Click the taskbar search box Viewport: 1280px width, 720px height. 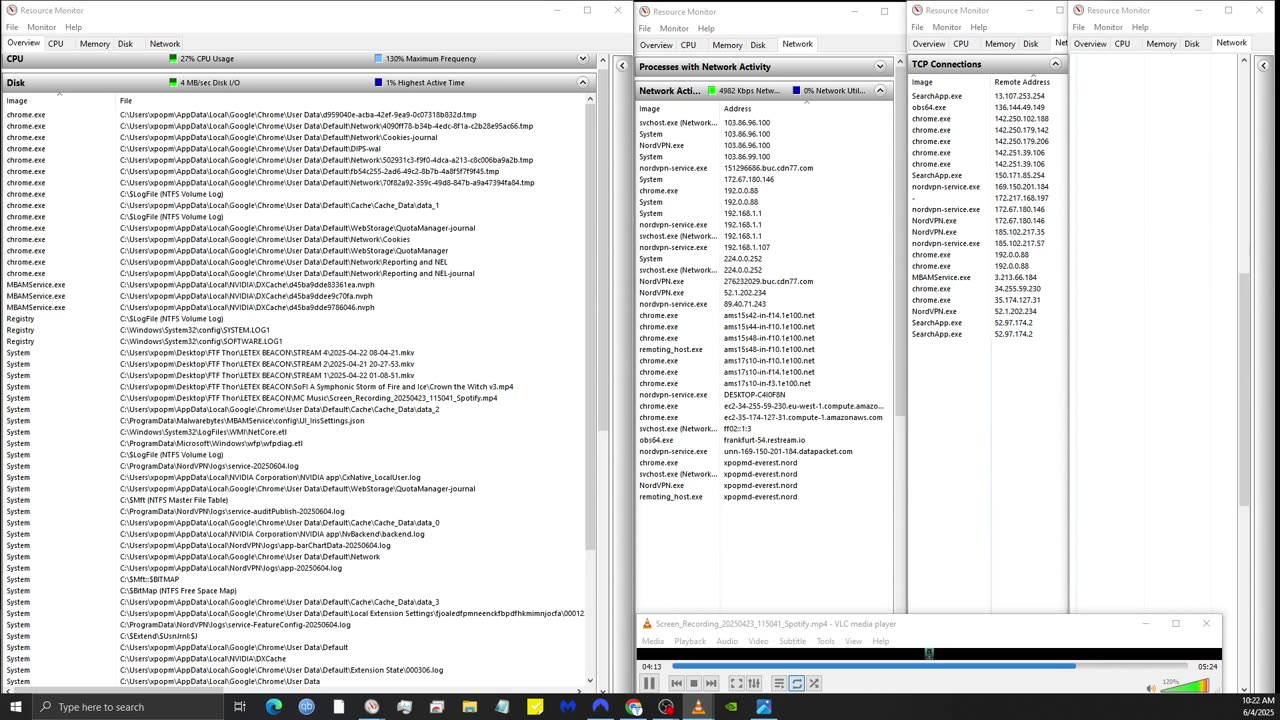128,707
